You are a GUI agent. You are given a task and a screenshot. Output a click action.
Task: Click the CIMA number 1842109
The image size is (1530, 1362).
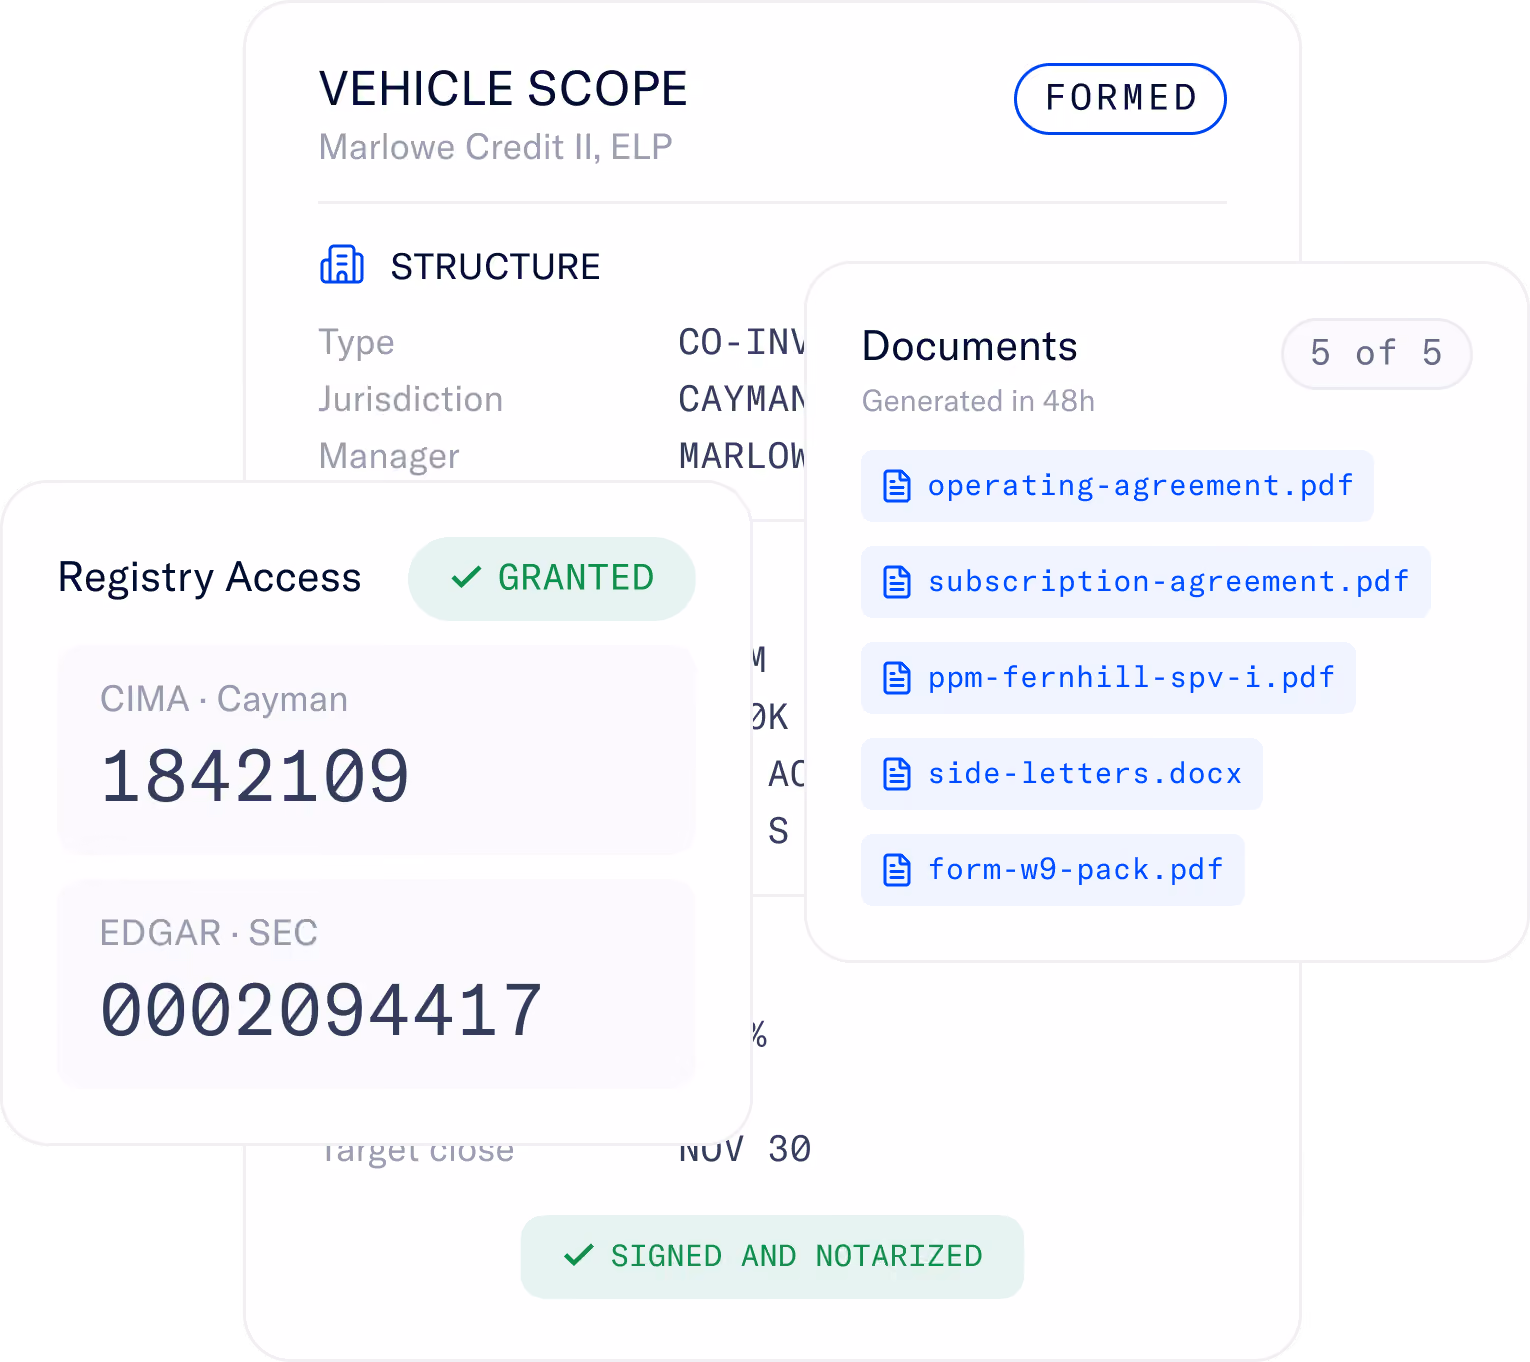255,777
